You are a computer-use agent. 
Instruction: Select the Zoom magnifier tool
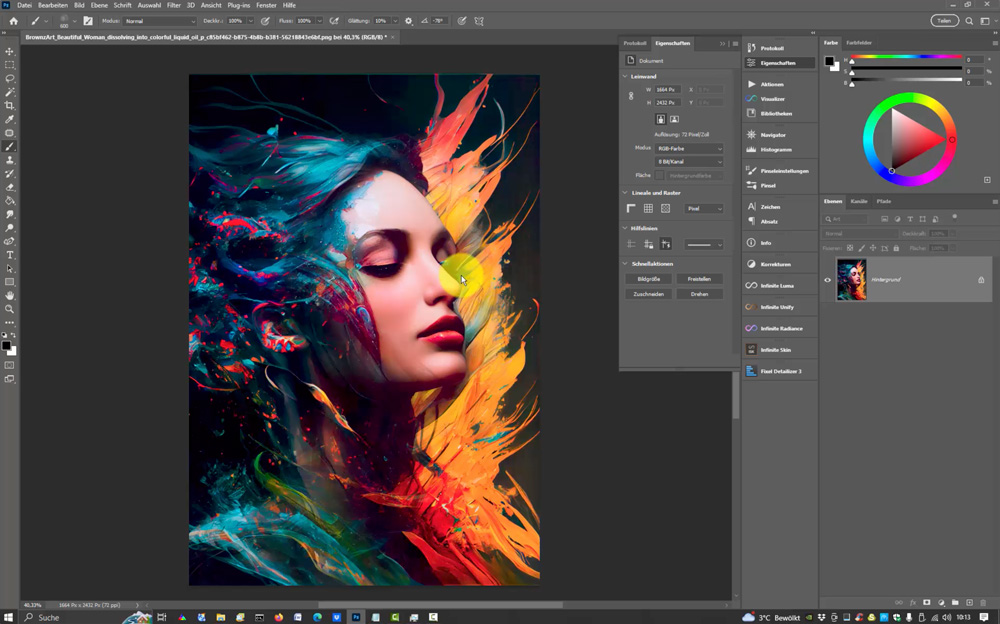(x=10, y=309)
